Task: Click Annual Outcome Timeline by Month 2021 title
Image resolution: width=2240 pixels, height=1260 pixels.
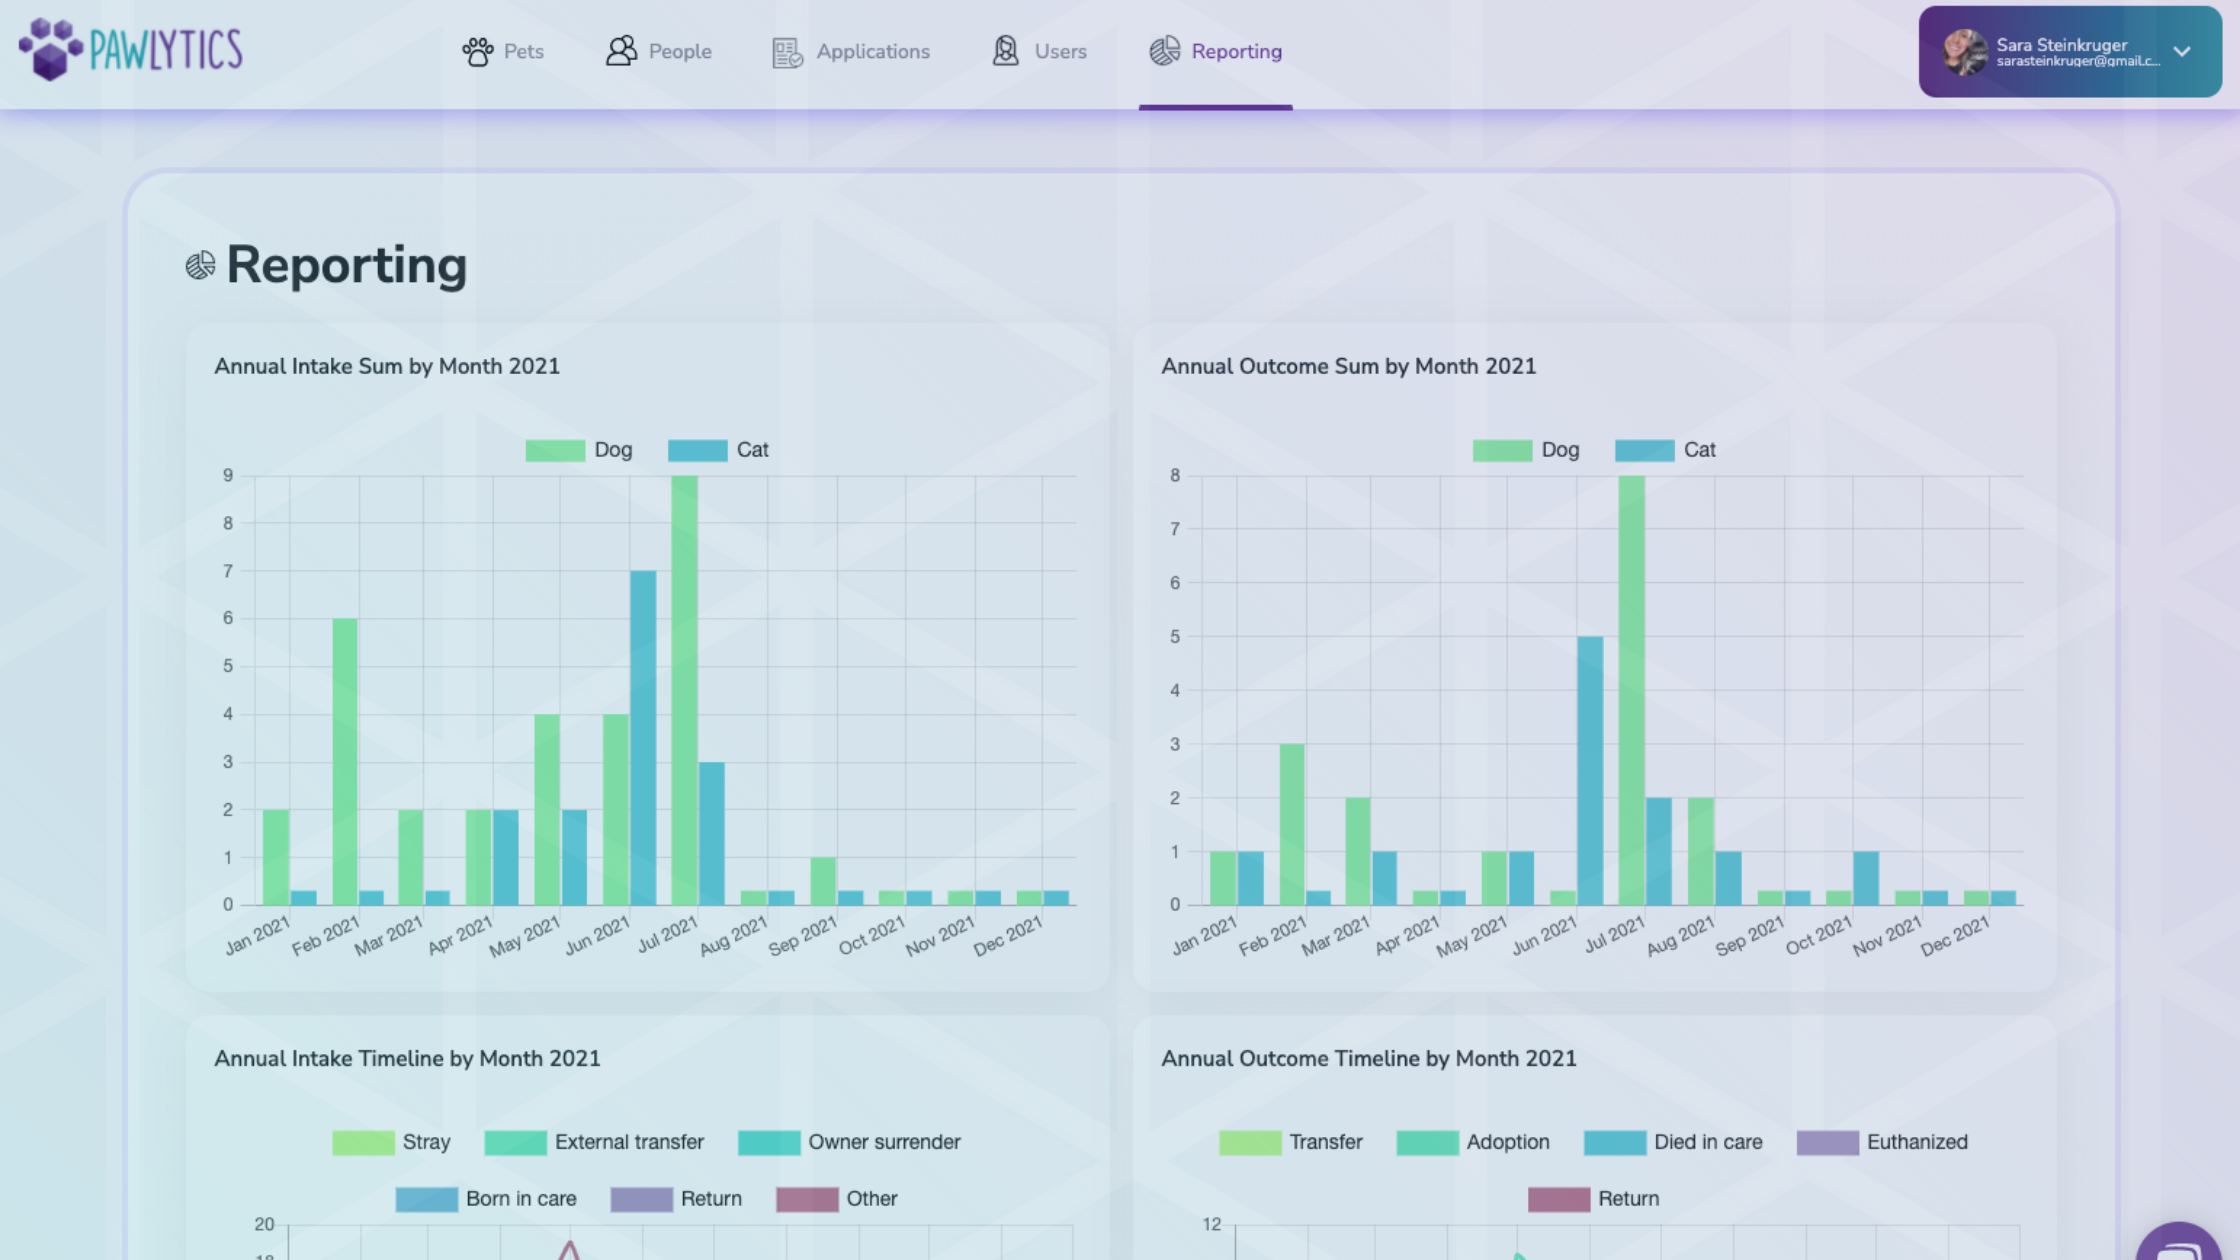Action: coord(1368,1058)
